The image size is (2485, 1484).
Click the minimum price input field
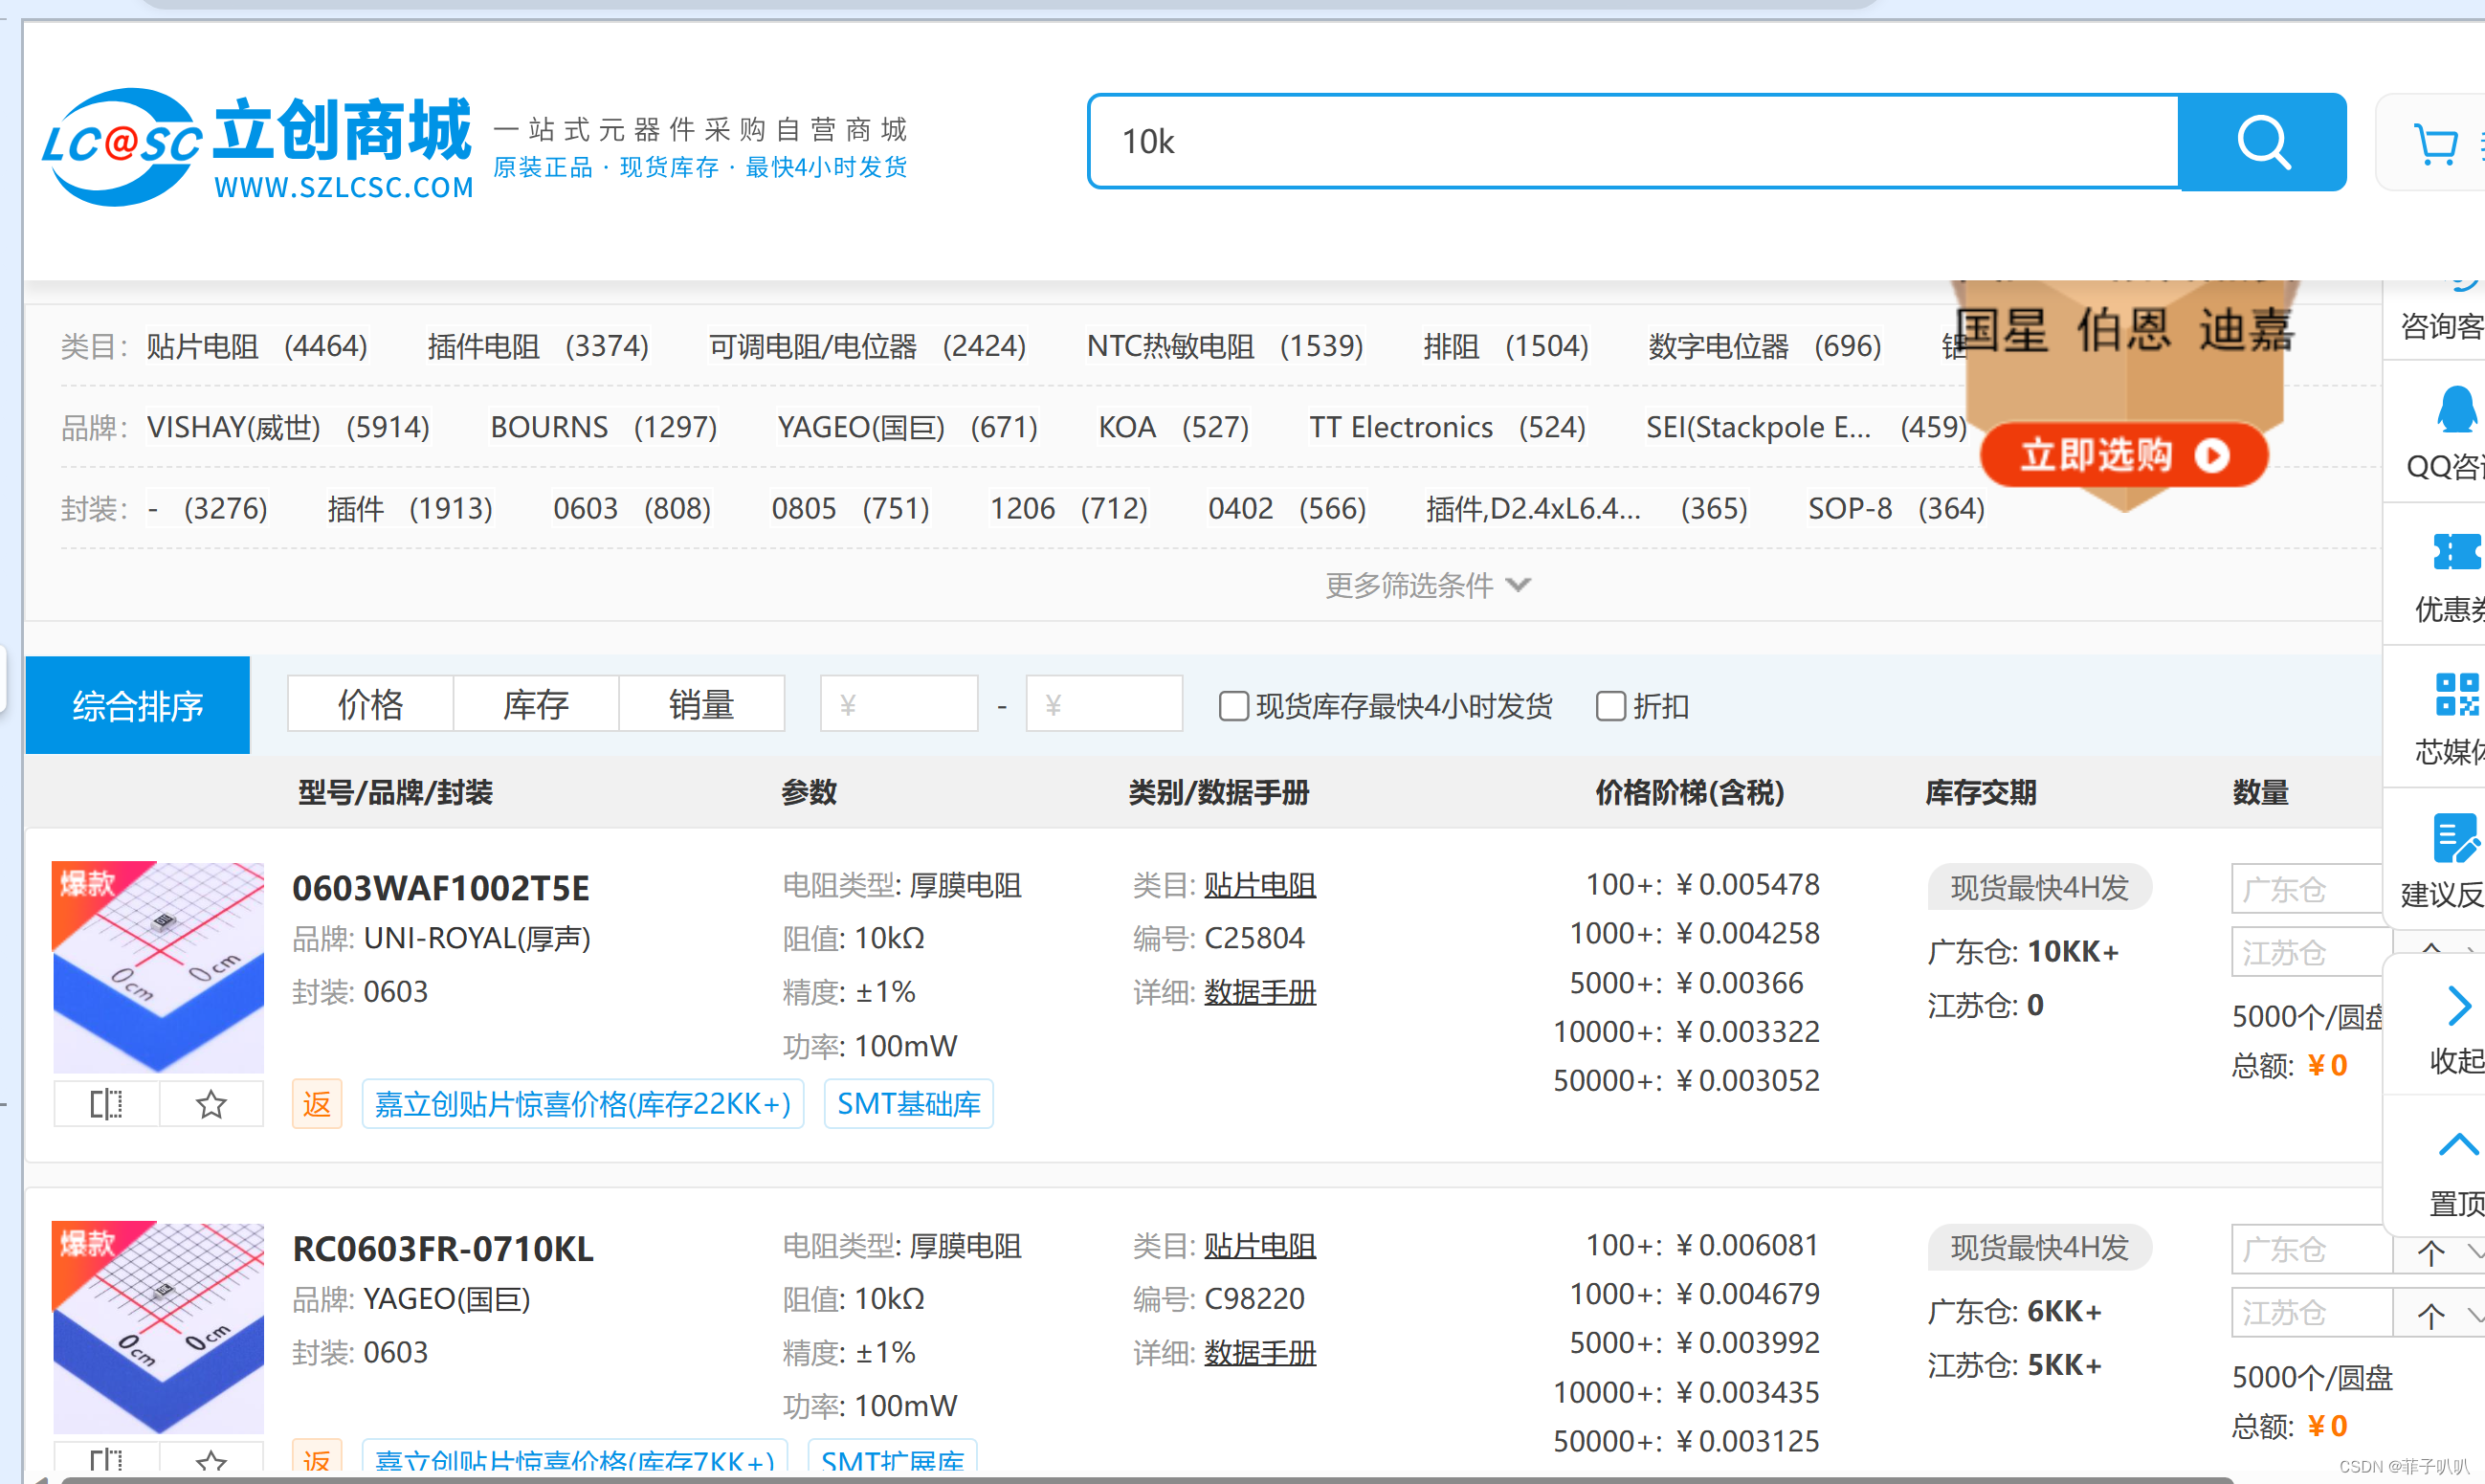point(898,704)
